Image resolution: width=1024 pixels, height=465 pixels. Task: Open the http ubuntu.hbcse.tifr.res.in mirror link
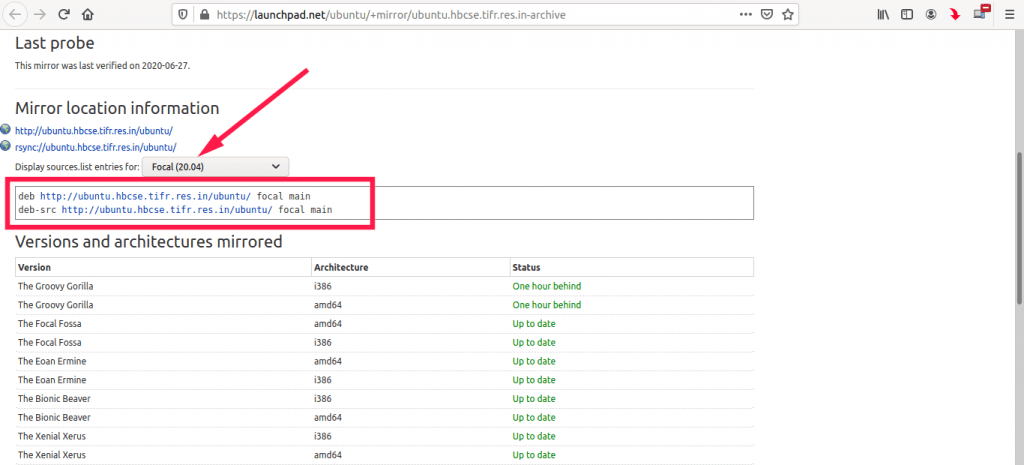pos(94,131)
